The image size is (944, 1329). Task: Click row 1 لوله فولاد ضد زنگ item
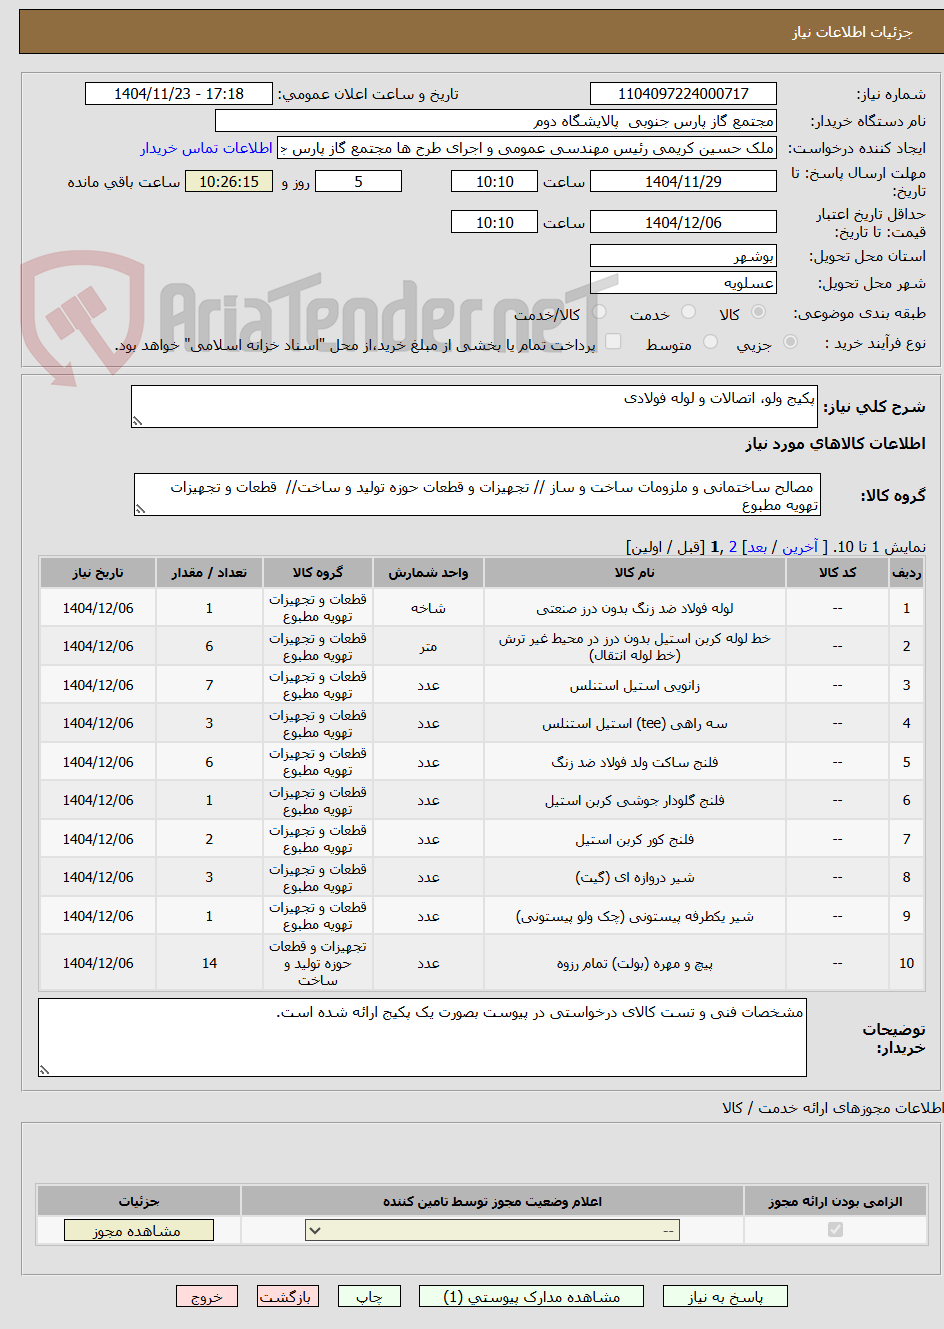point(635,608)
